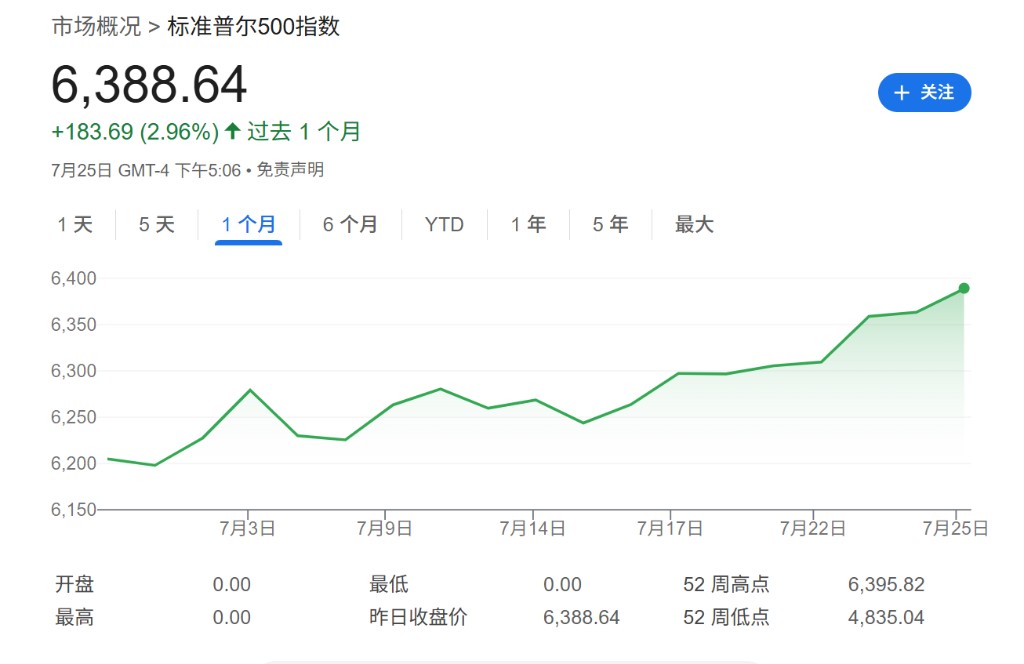Viewport: 1024px width, 664px height.
Task: Click the 52 周低点 label
Action: pyautogui.click(x=726, y=618)
